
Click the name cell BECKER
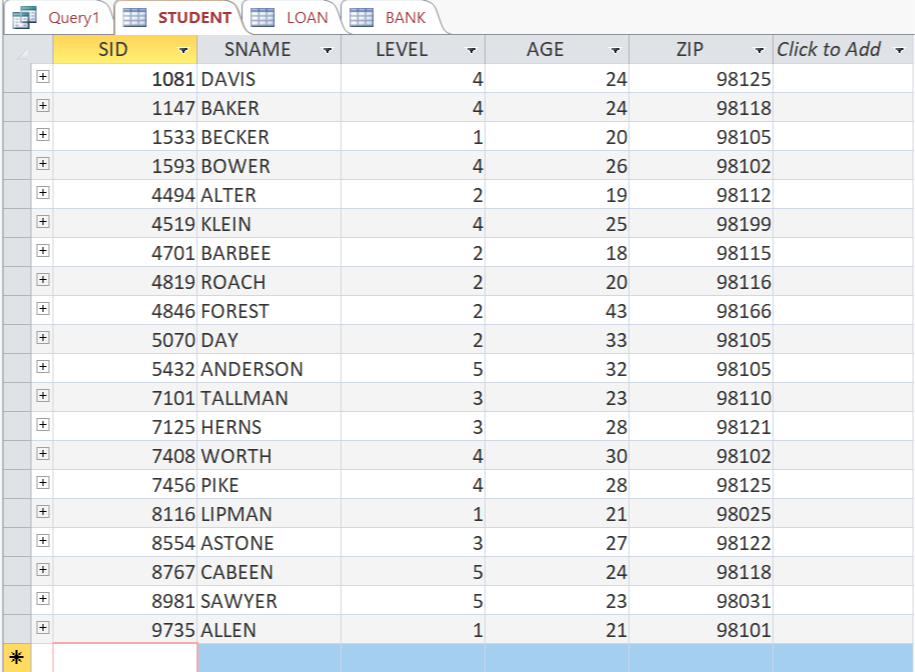(269, 137)
